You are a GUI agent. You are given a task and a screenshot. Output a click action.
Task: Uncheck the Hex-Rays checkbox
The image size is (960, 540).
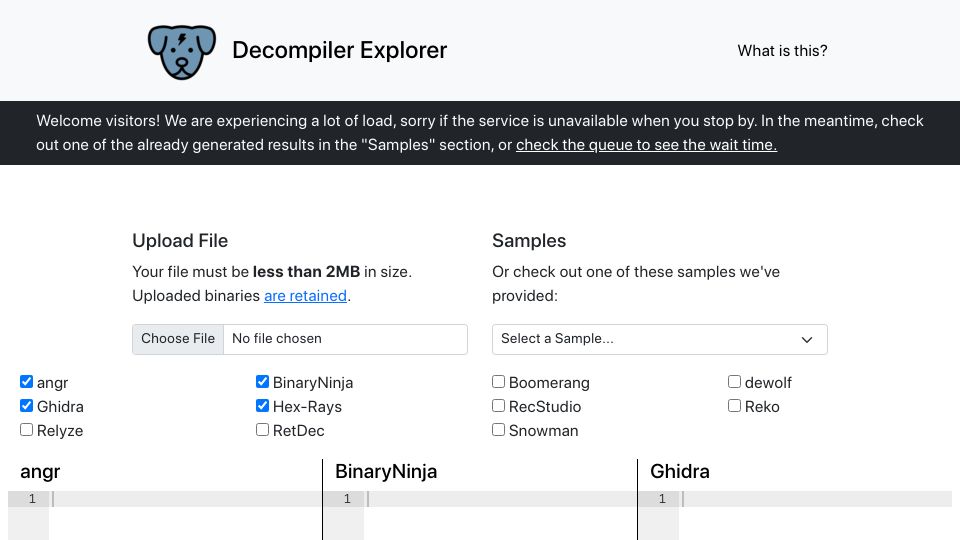(x=262, y=406)
